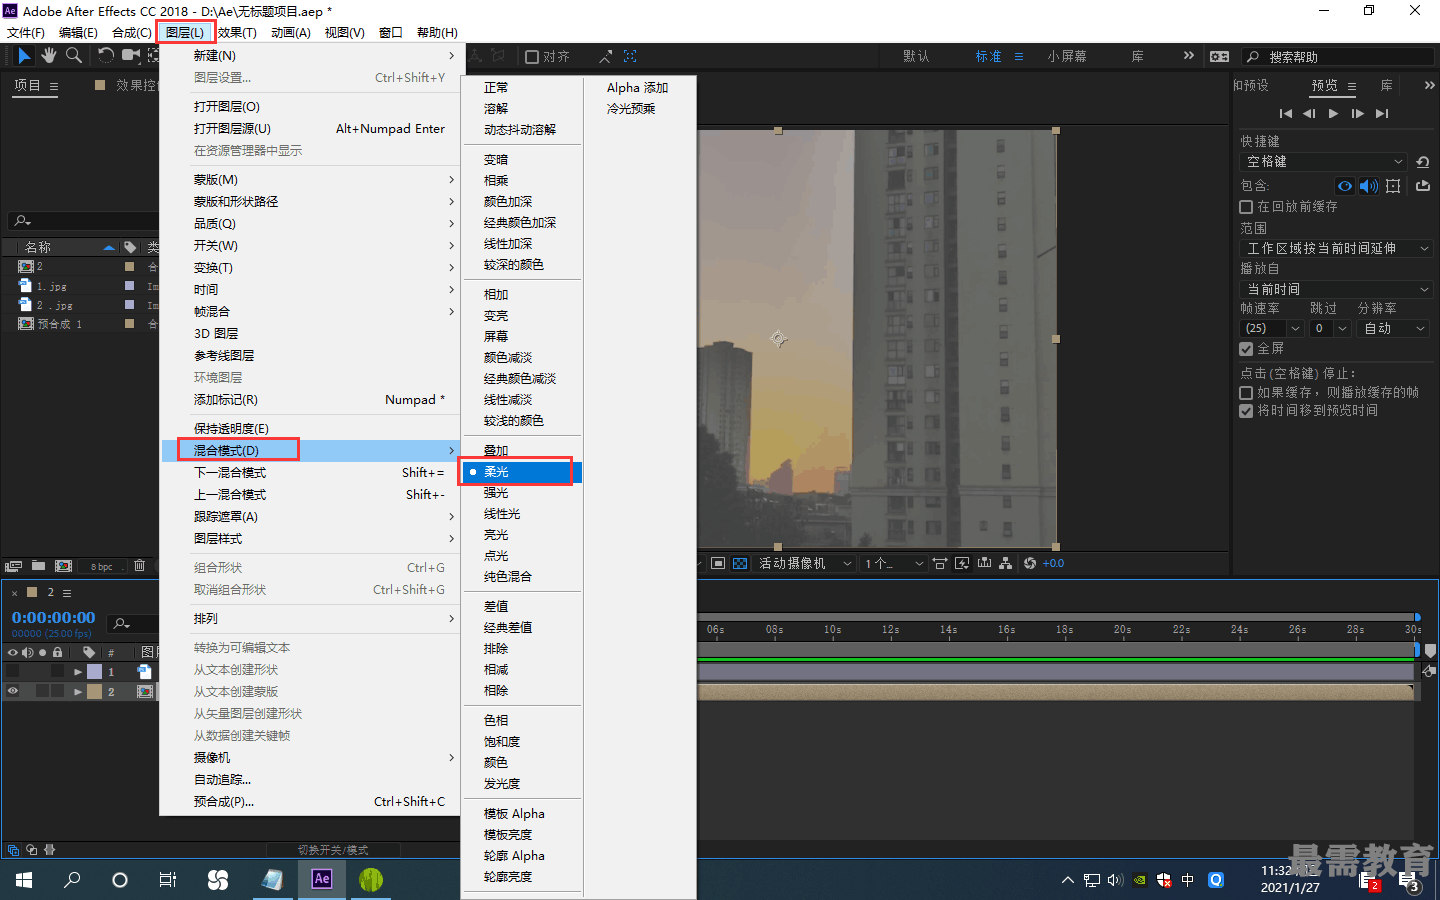The height and width of the screenshot is (900, 1440).
Task: Click the interpret footage icon in Project panel
Action: 13,566
